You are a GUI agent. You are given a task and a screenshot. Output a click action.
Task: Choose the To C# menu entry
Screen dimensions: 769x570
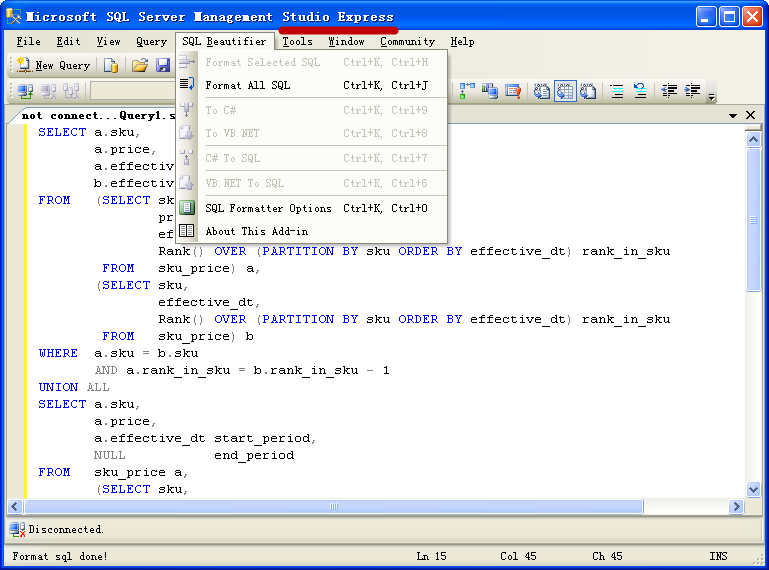(312, 110)
